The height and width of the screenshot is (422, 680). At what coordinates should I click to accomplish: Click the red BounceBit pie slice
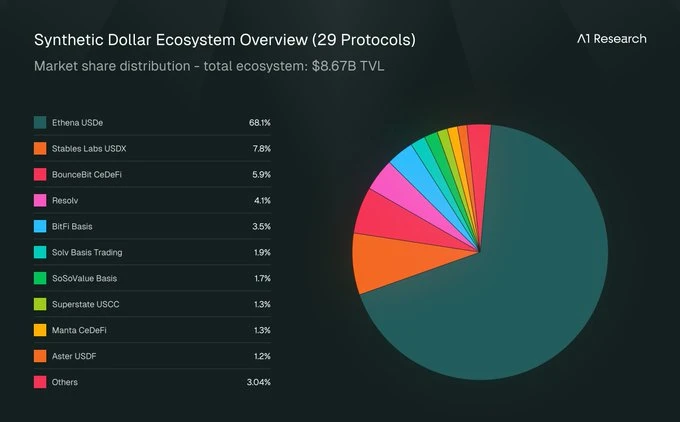coord(380,213)
